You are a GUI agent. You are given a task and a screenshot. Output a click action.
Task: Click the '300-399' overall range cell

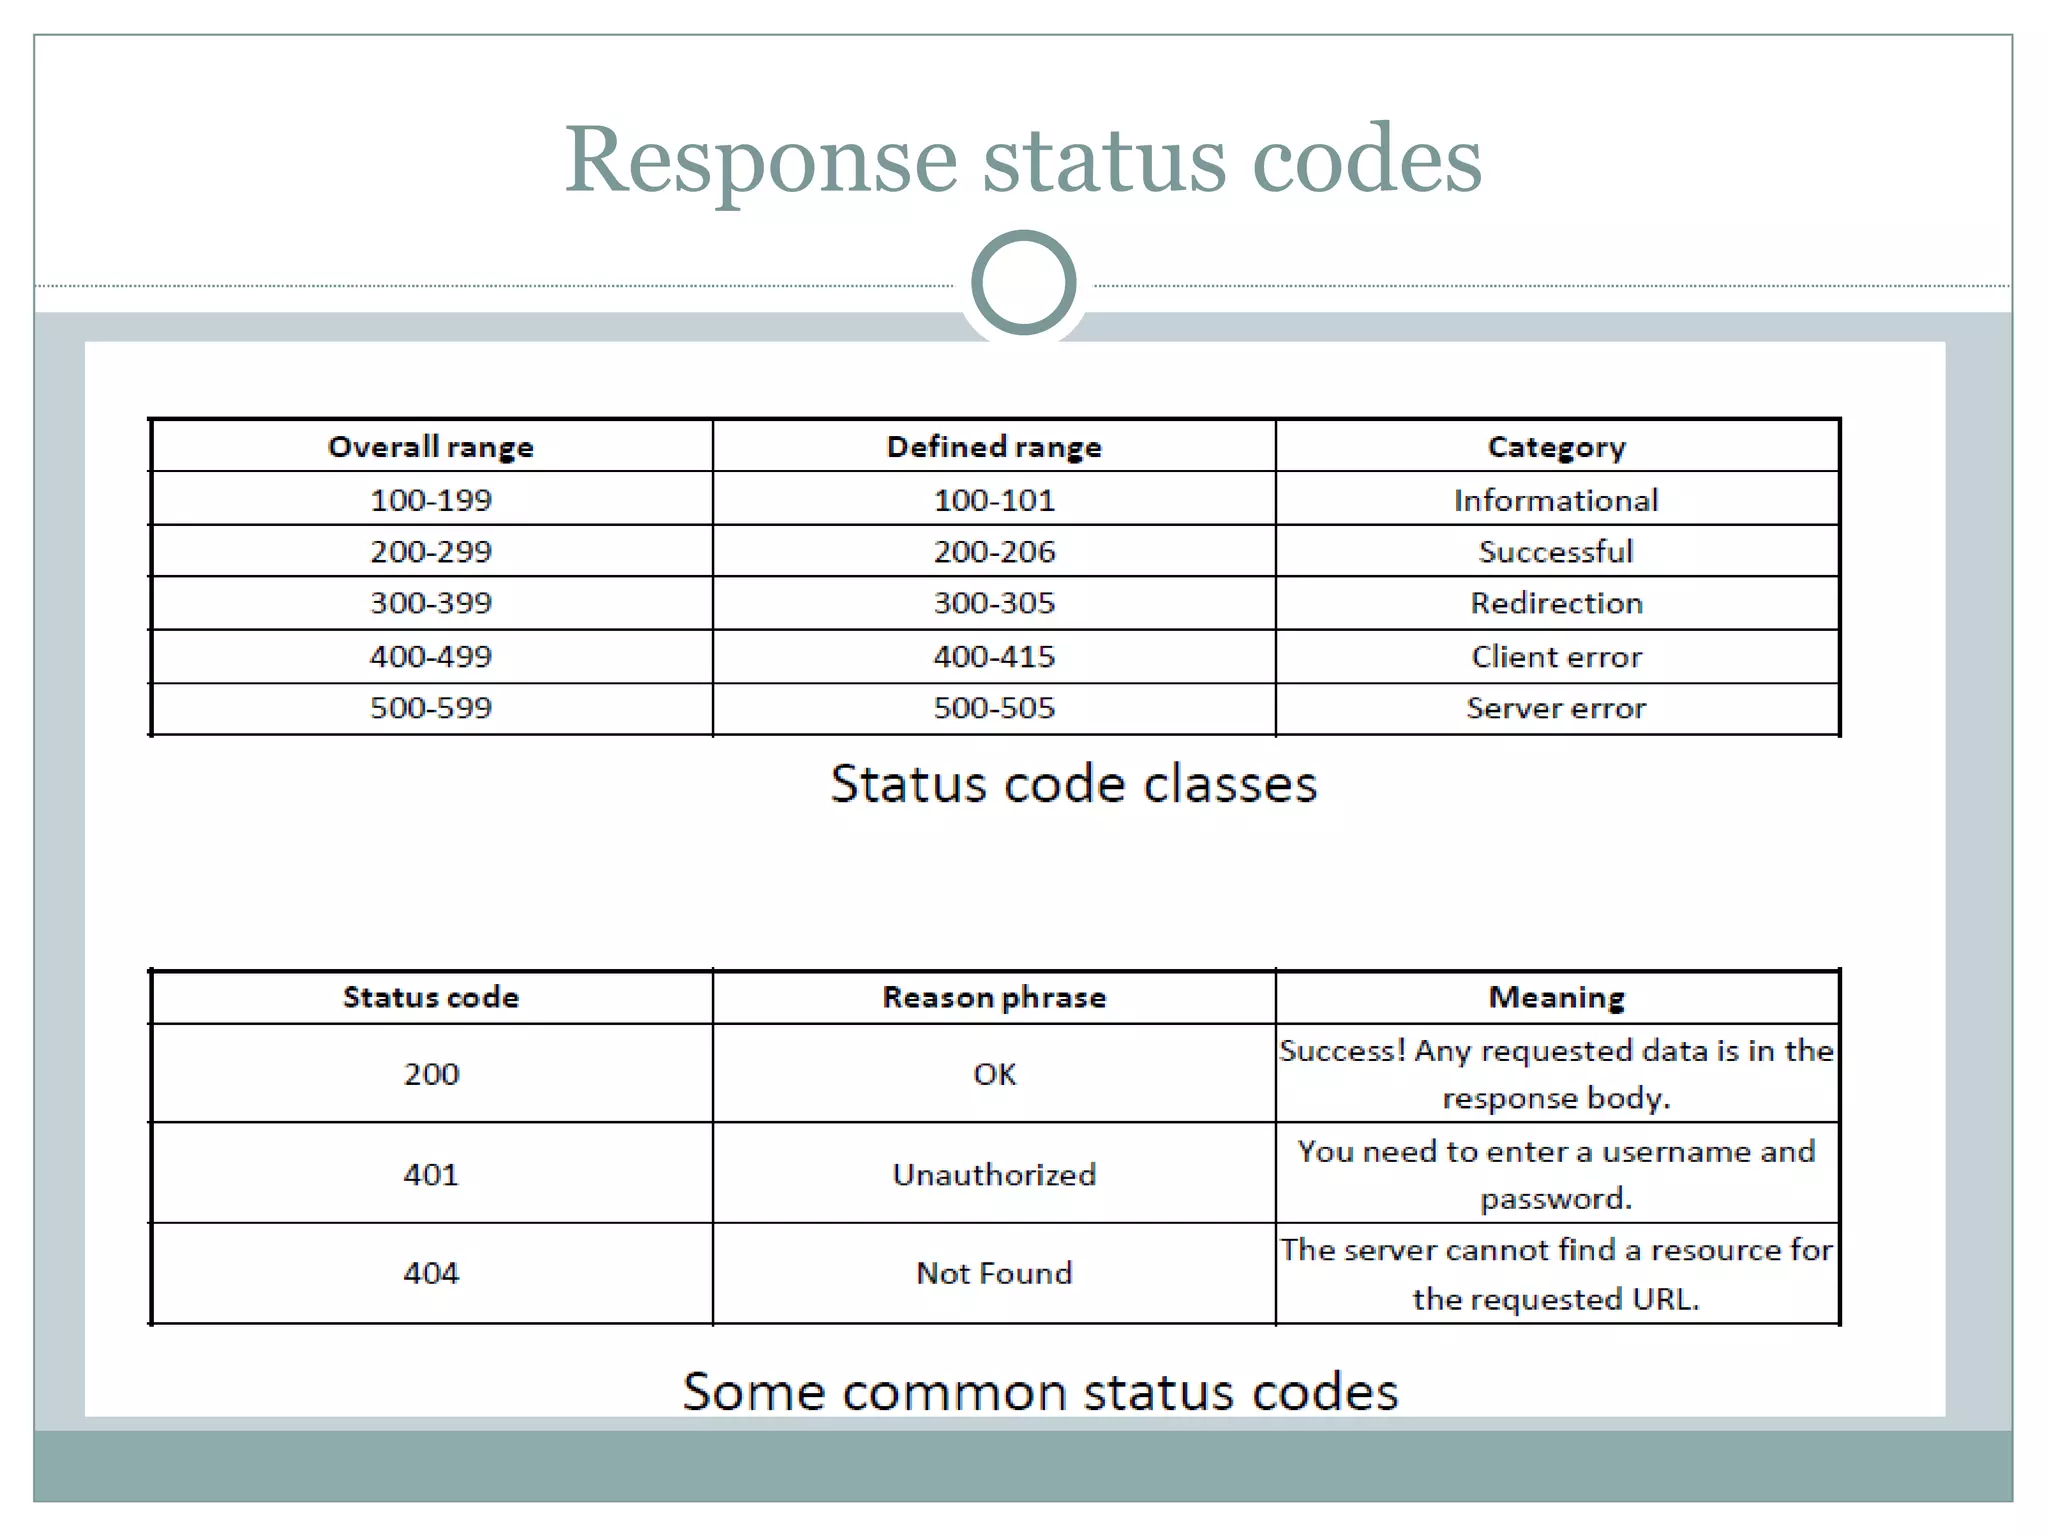tap(431, 603)
